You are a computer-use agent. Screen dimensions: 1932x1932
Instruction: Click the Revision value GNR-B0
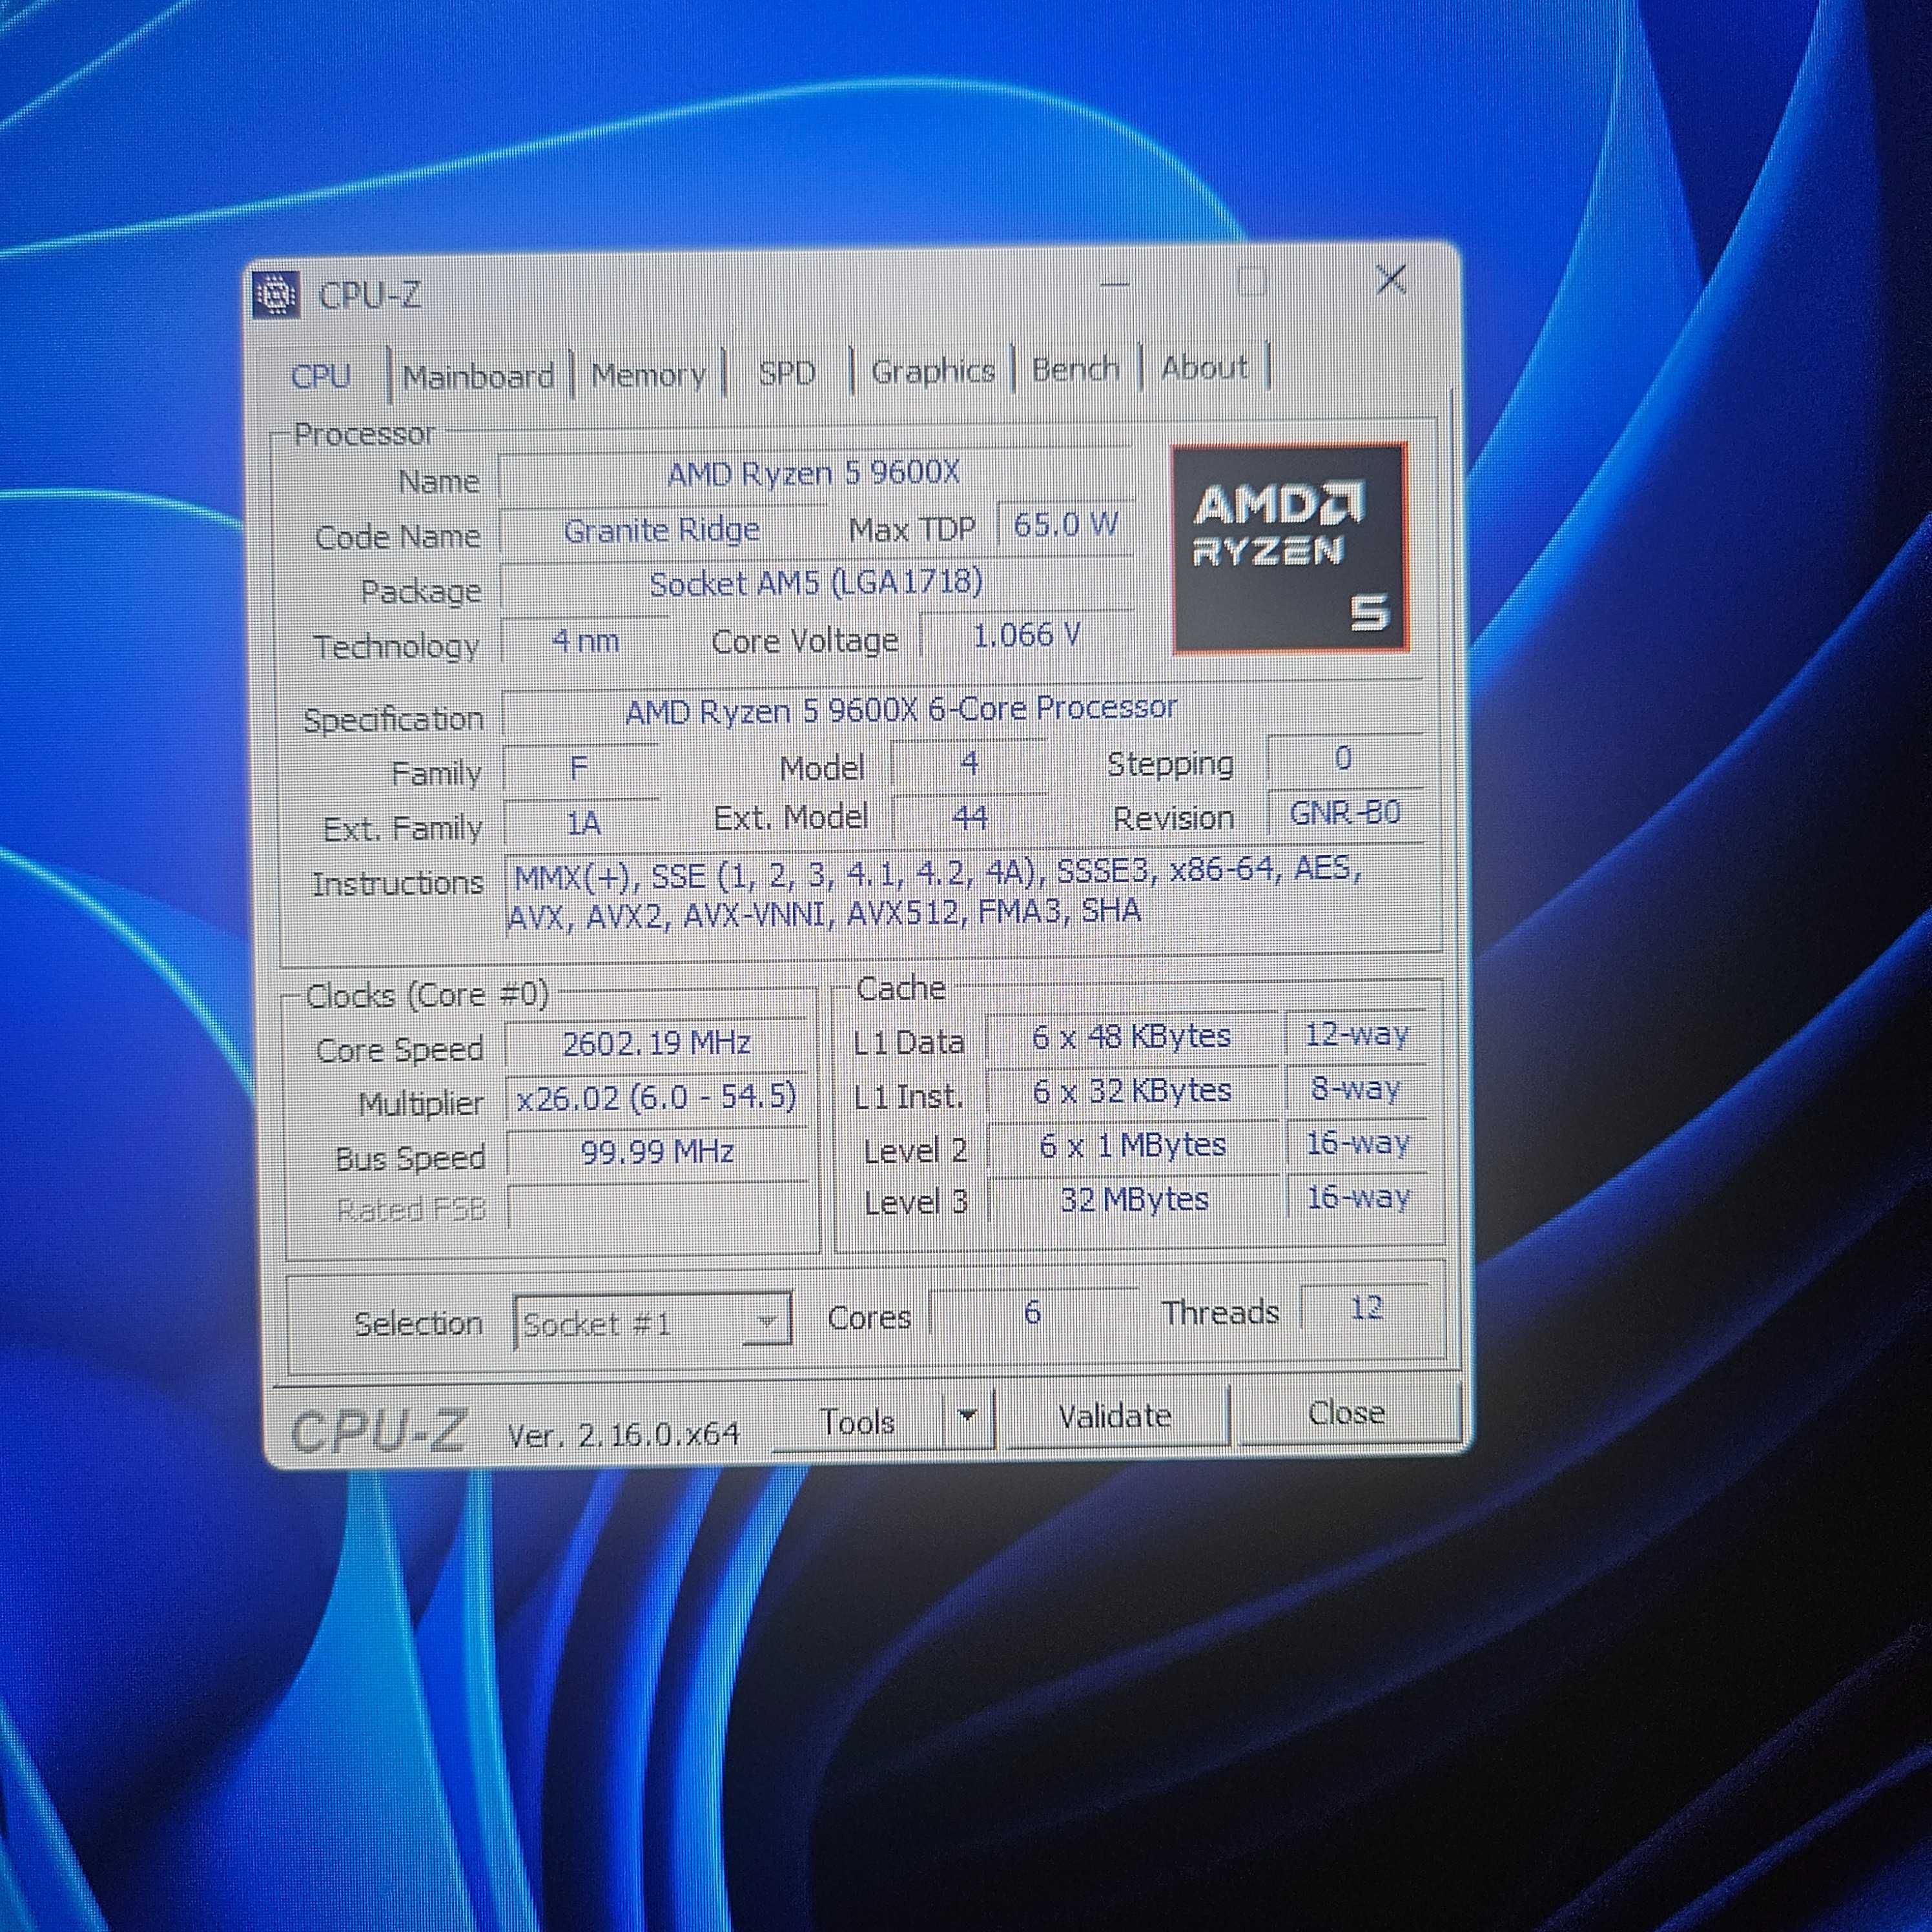(x=1345, y=813)
